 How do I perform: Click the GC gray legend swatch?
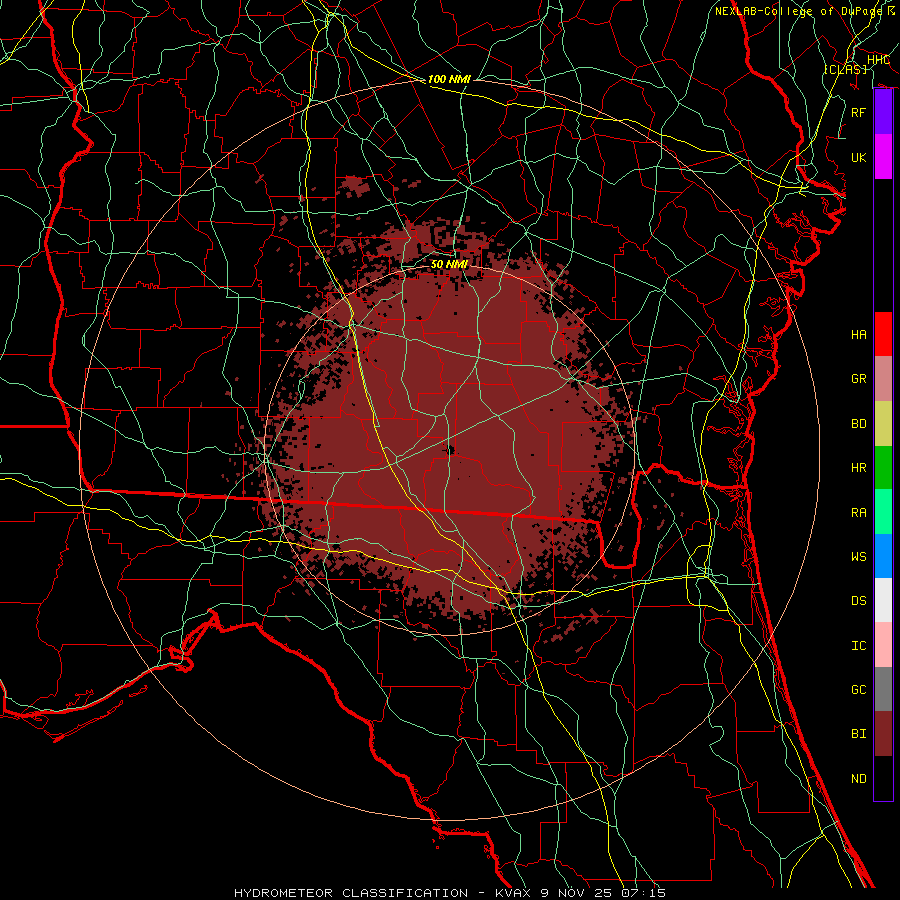883,689
